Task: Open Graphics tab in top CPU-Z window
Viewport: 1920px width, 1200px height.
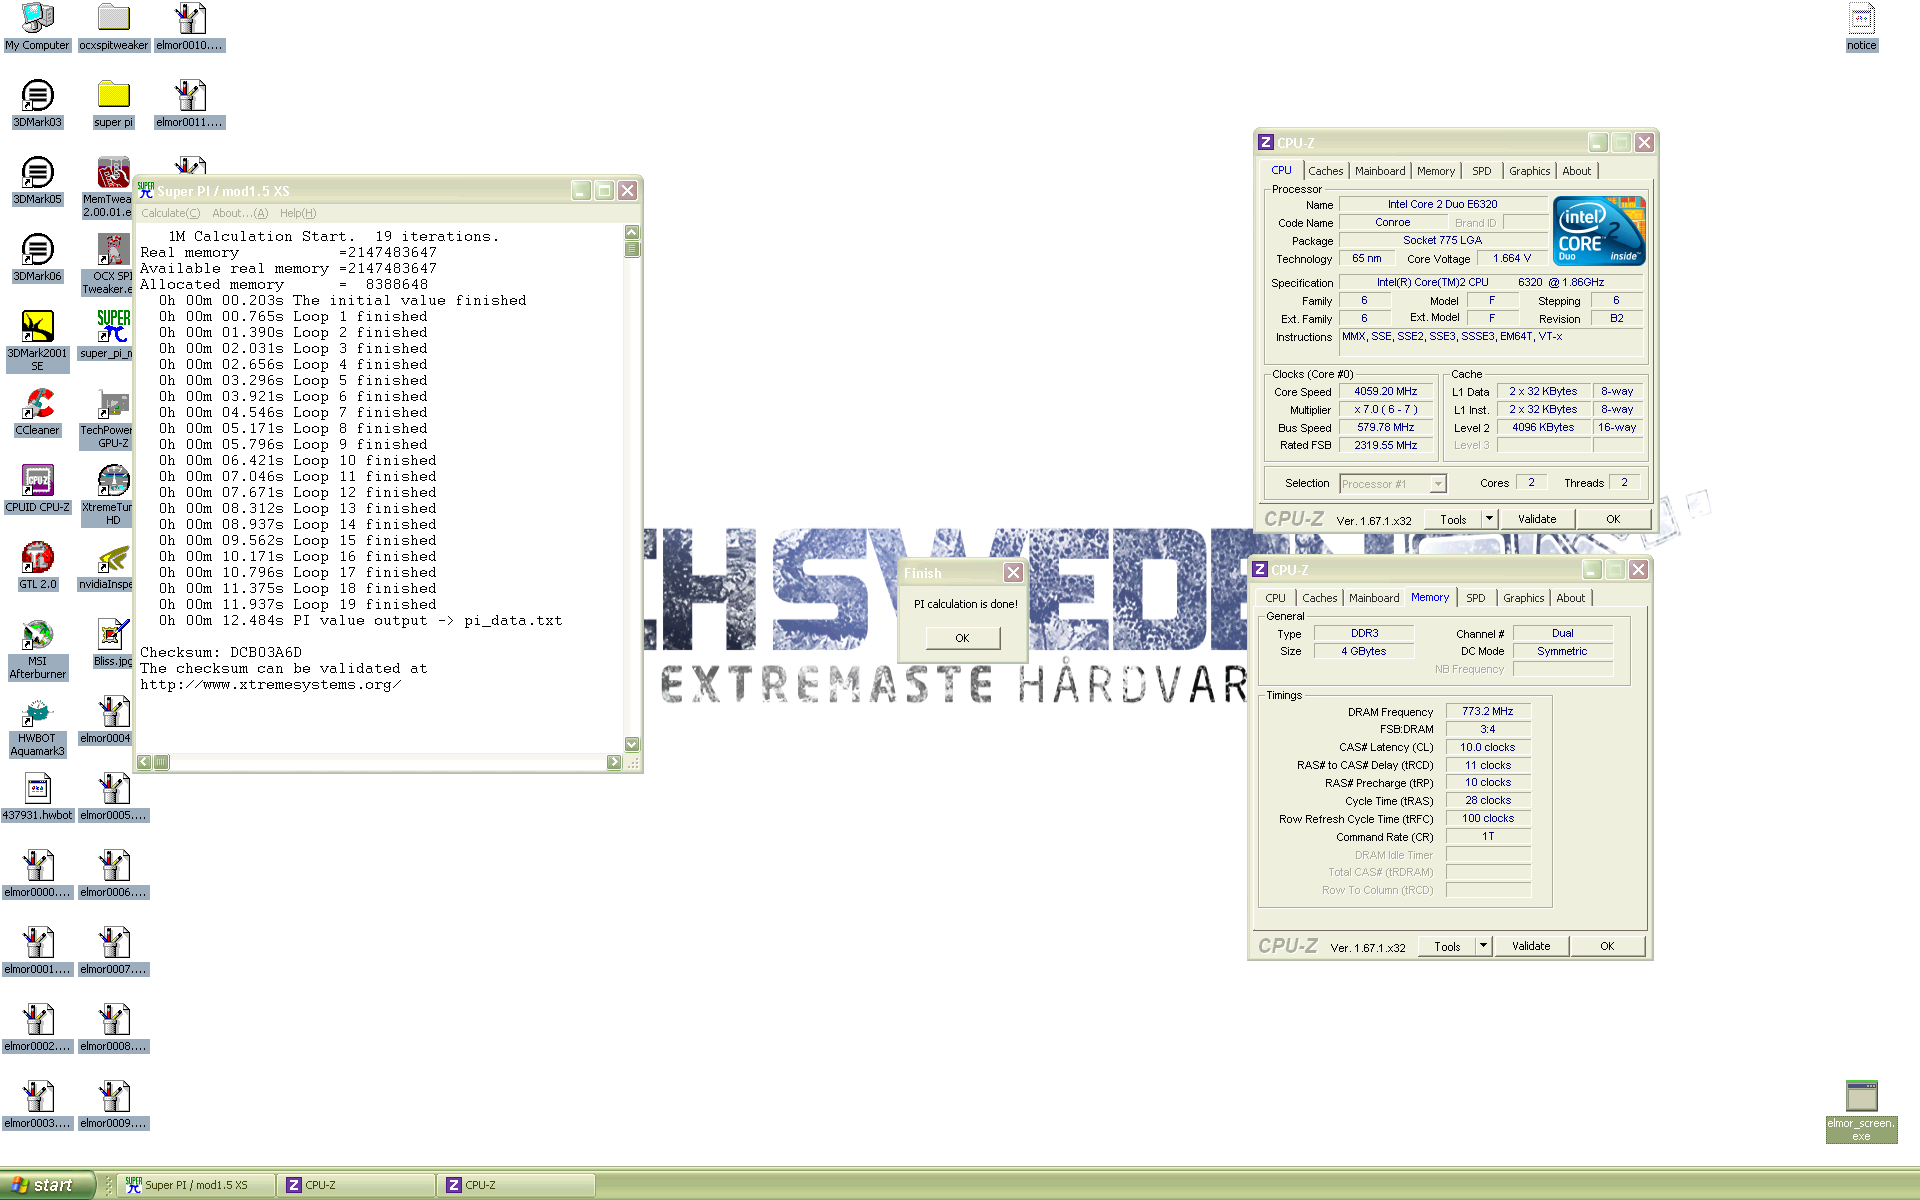Action: pyautogui.click(x=1529, y=171)
